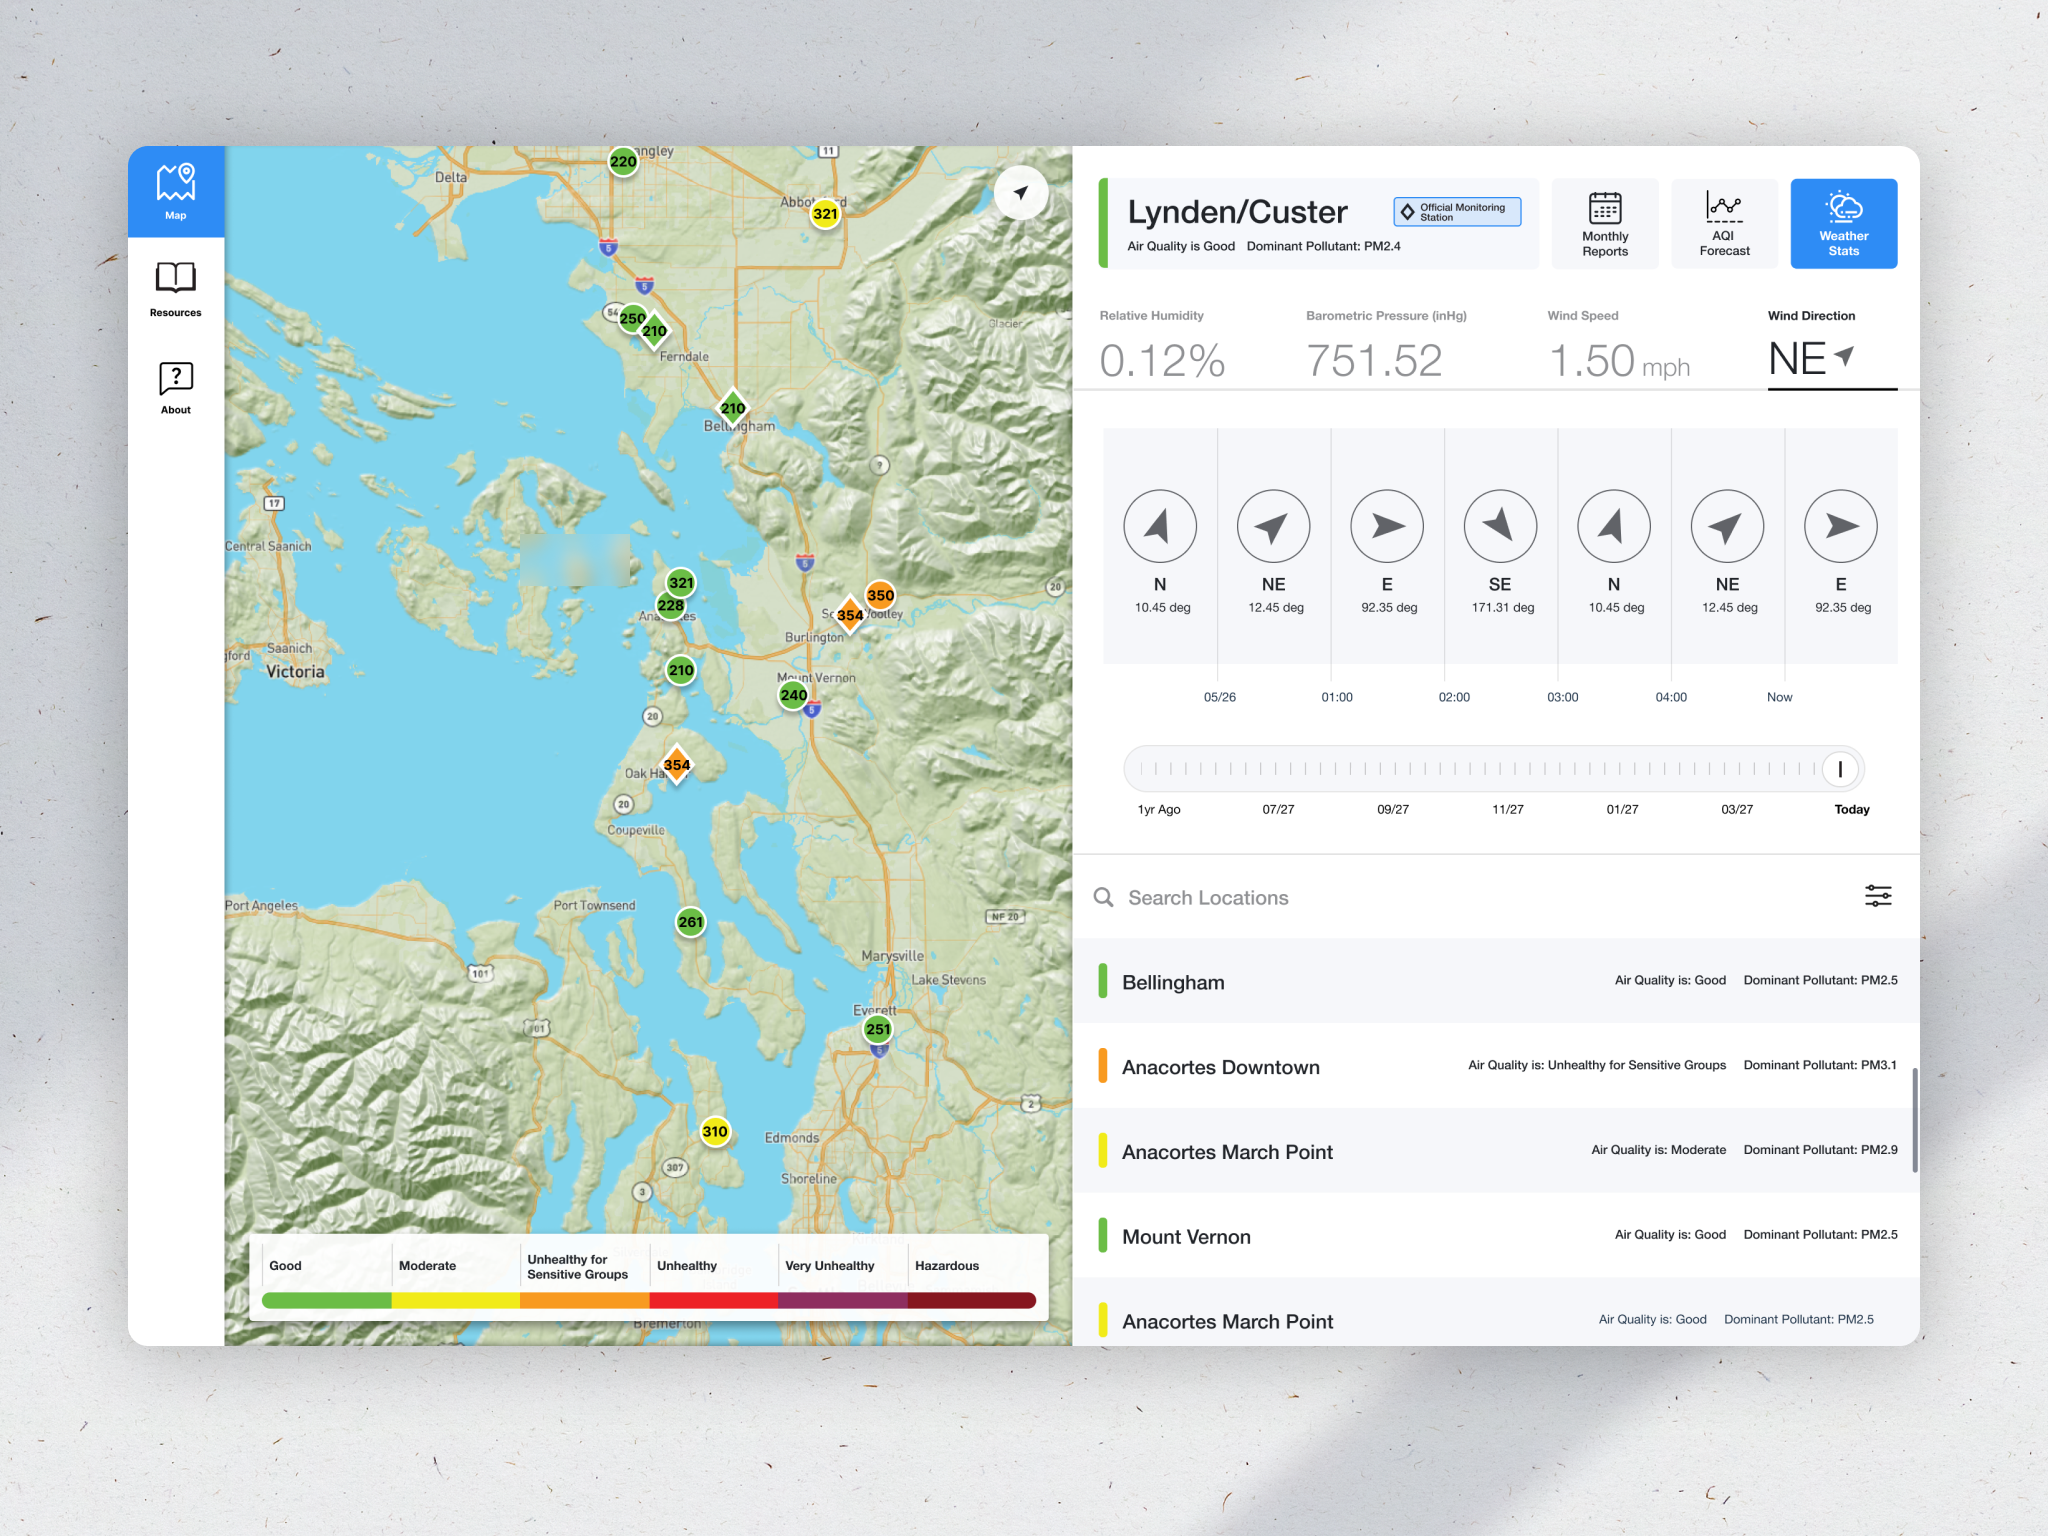The image size is (2048, 1536).
Task: Click the SE 171.31 deg wind arrow
Action: pyautogui.click(x=1500, y=526)
